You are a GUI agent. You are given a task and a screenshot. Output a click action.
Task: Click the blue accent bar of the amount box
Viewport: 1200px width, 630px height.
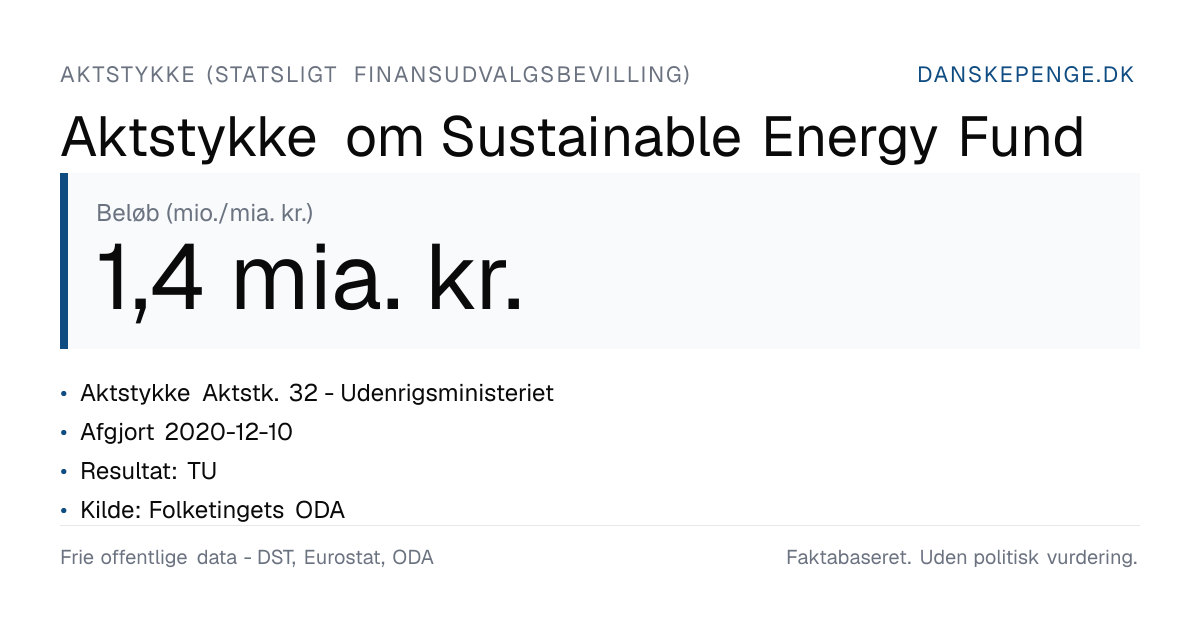tap(64, 261)
